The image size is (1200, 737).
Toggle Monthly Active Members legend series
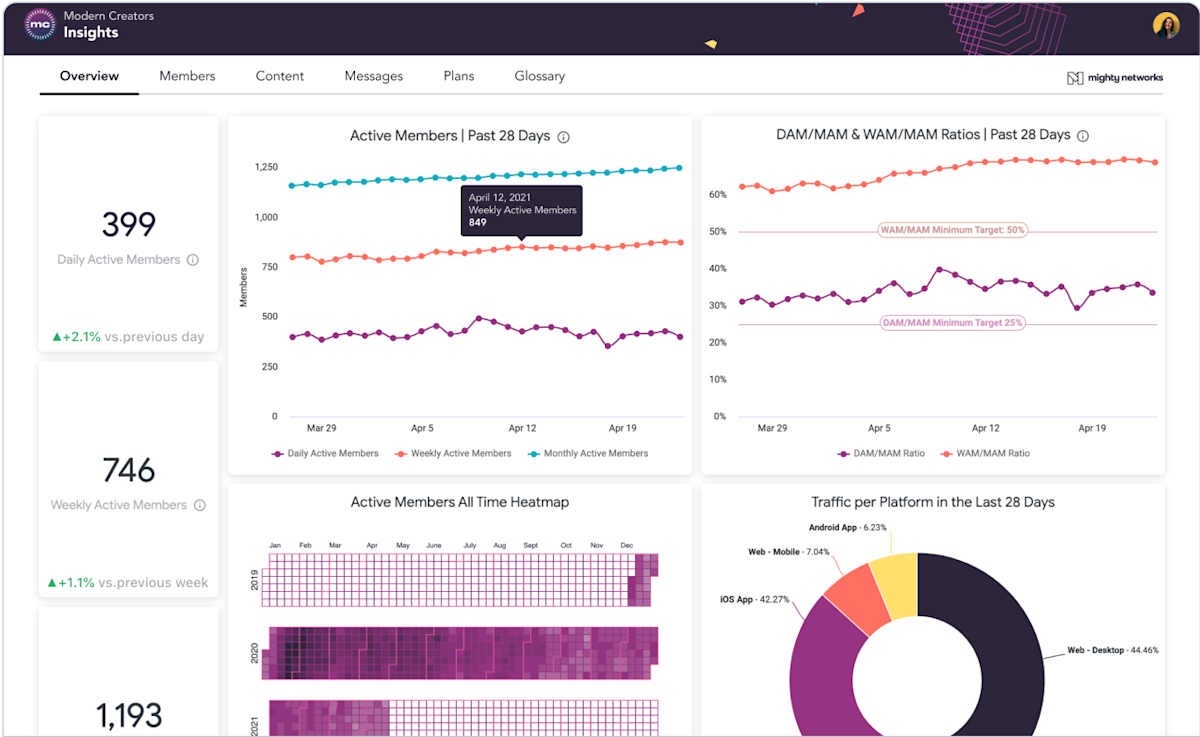pyautogui.click(x=588, y=453)
